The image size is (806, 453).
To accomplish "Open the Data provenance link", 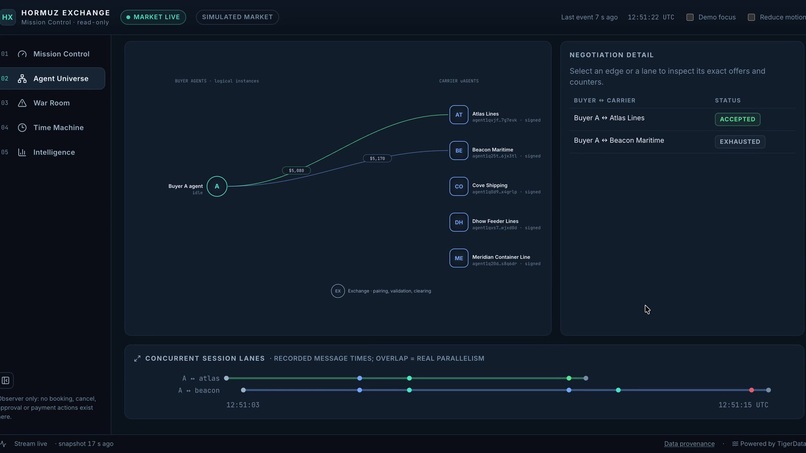I will tap(689, 444).
